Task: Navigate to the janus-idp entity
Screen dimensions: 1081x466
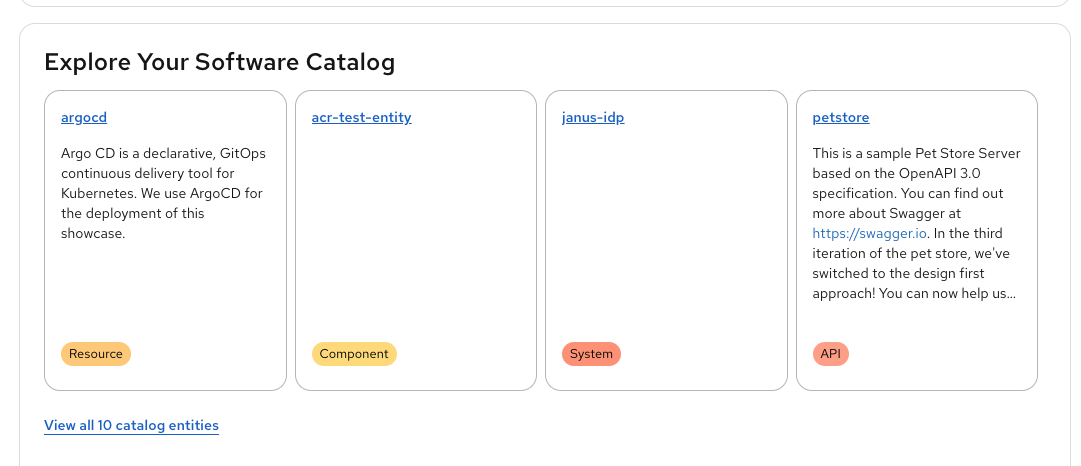Action: point(594,118)
